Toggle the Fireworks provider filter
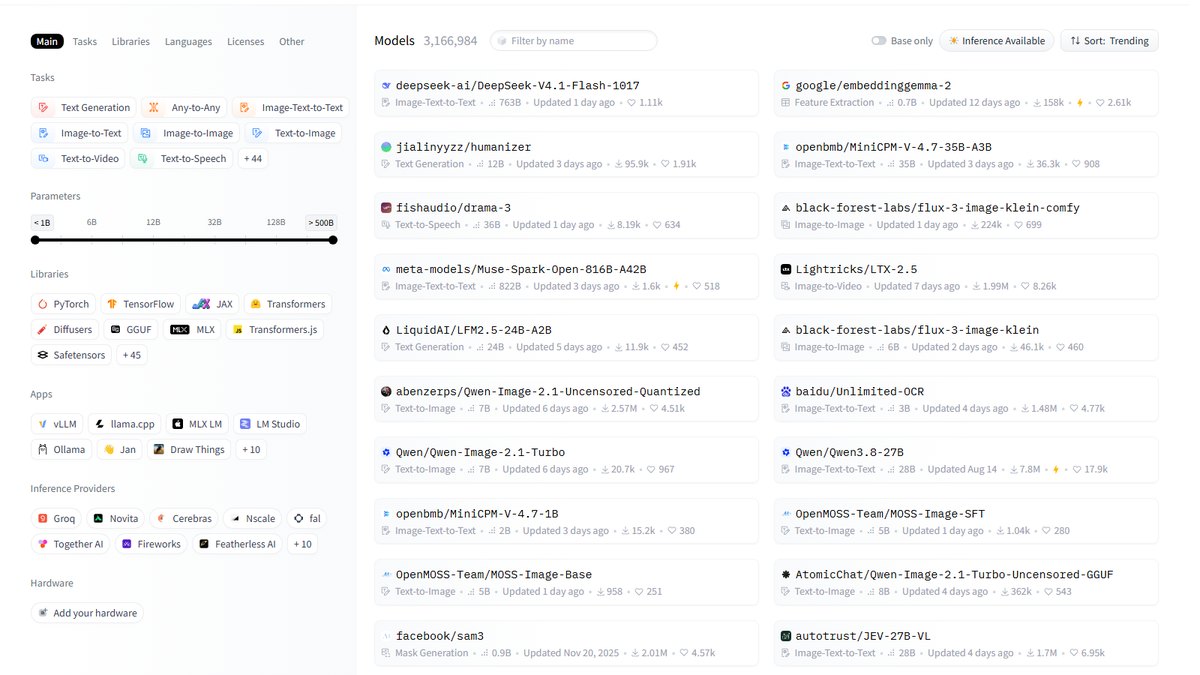Viewport: 1200px width, 675px height. 151,544
